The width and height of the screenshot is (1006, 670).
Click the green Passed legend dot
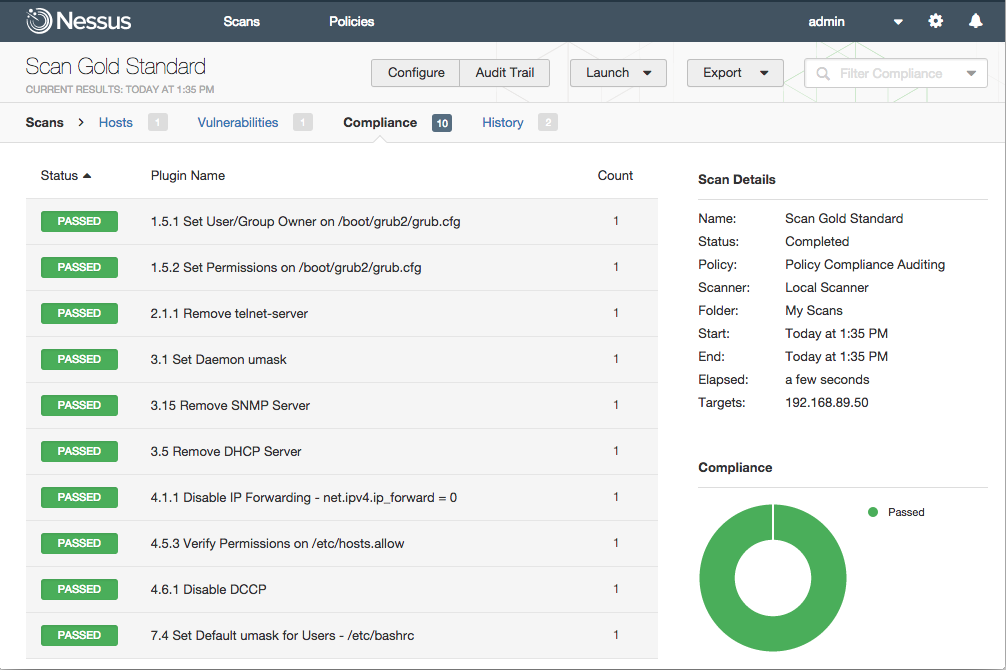(873, 512)
